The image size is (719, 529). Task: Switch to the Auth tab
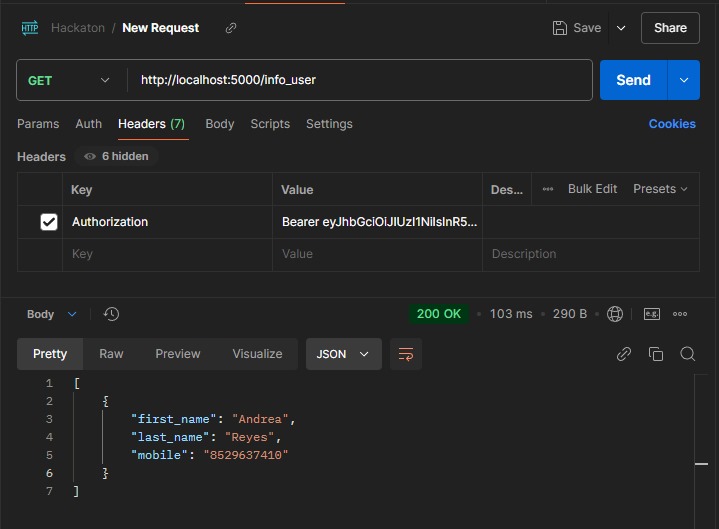[88, 124]
